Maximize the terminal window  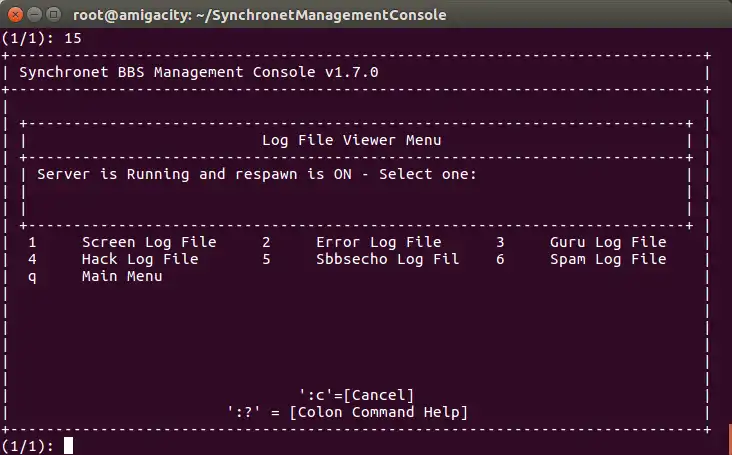coord(53,15)
